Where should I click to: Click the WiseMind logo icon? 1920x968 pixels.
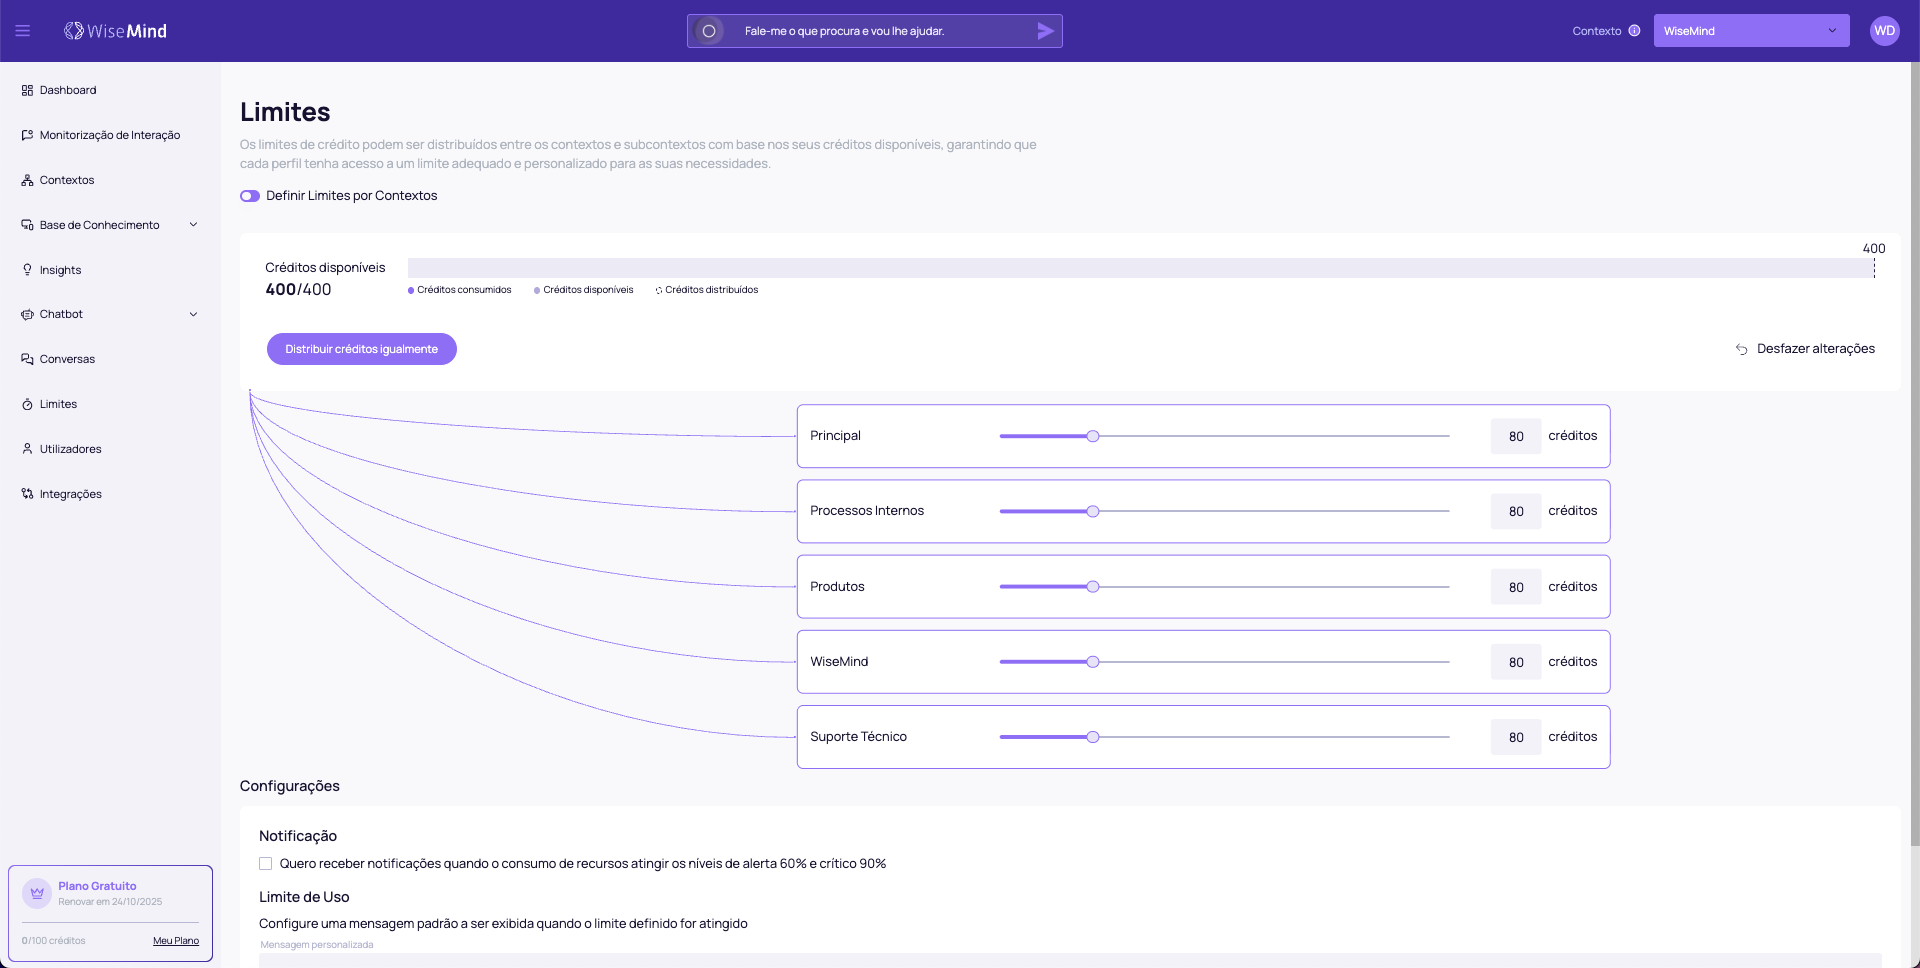coord(74,31)
